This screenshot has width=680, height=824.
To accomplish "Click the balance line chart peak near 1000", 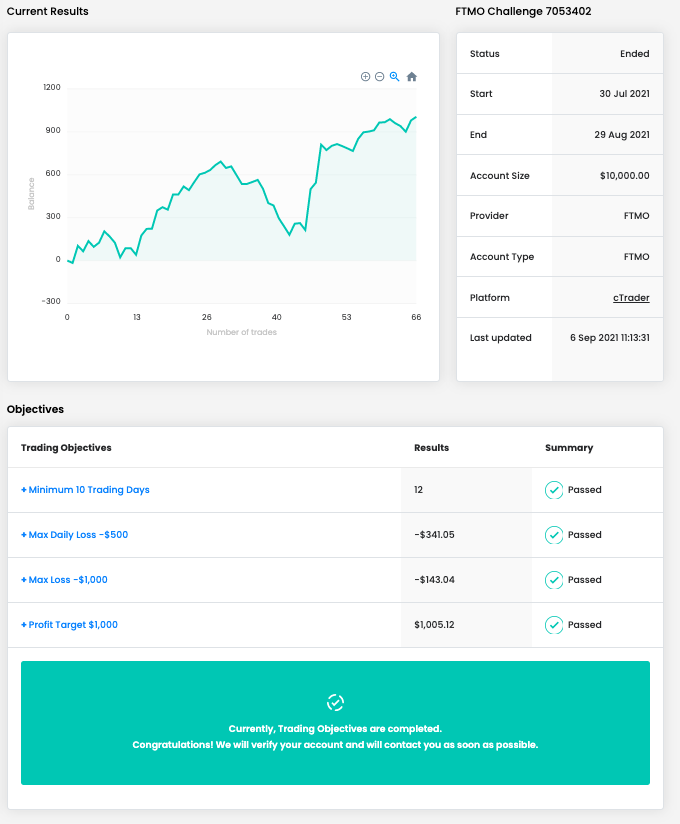I will click(x=416, y=117).
